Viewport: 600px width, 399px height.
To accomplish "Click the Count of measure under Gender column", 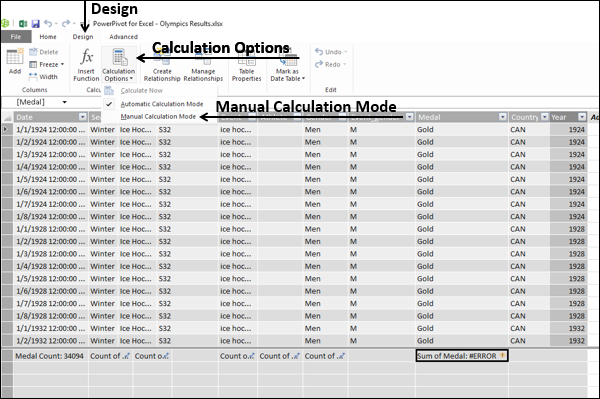I will pos(325,356).
